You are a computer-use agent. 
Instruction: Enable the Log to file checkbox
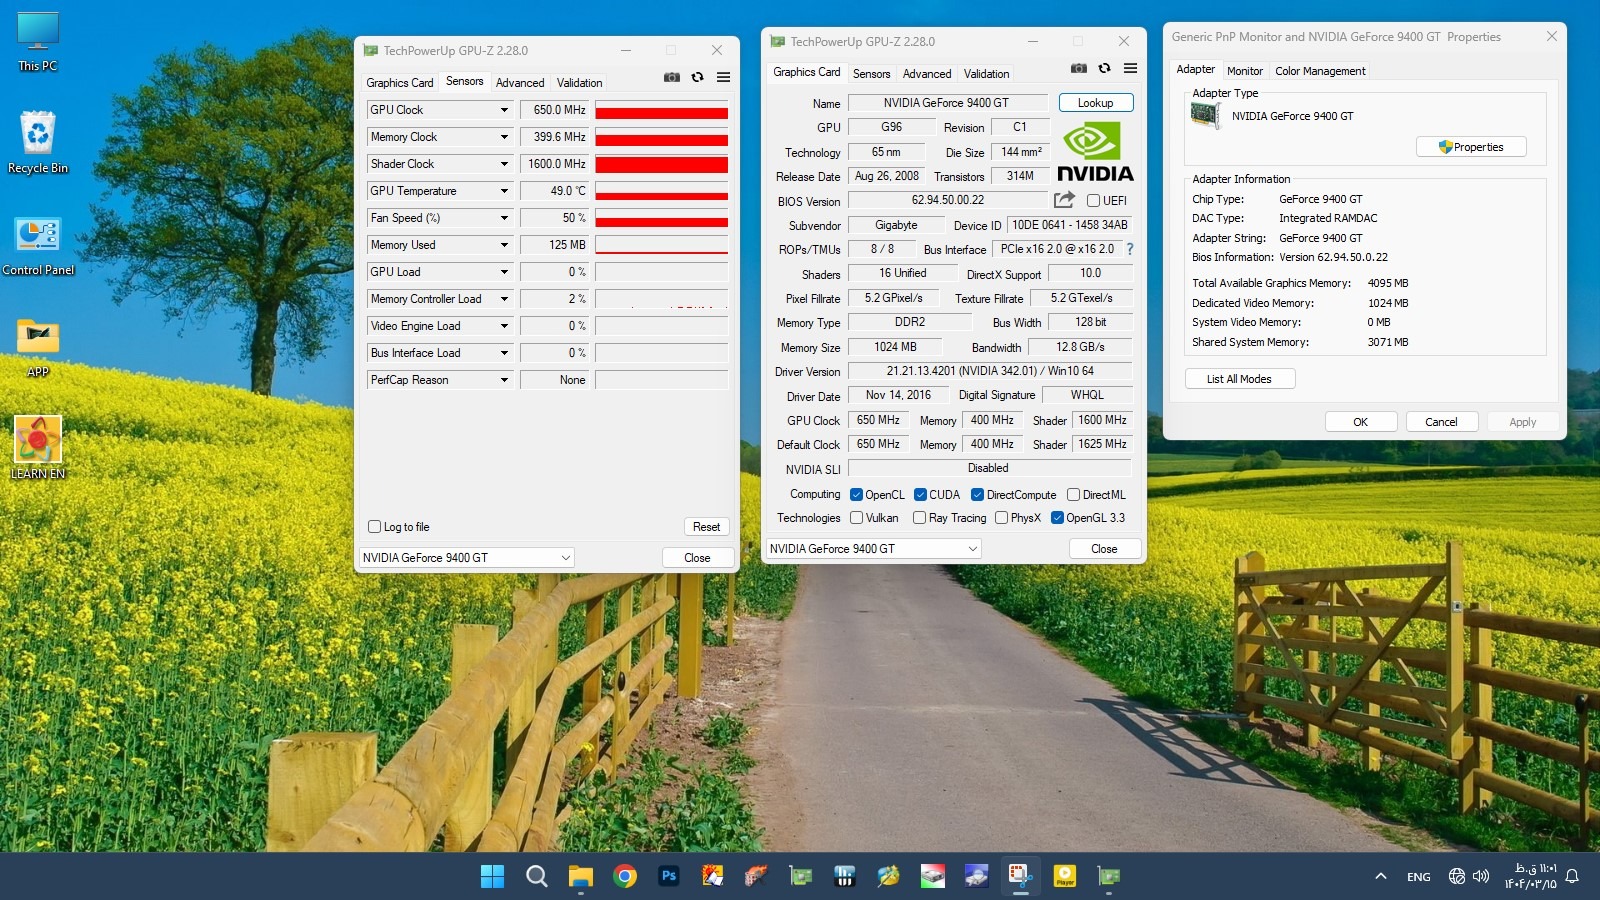coord(375,527)
